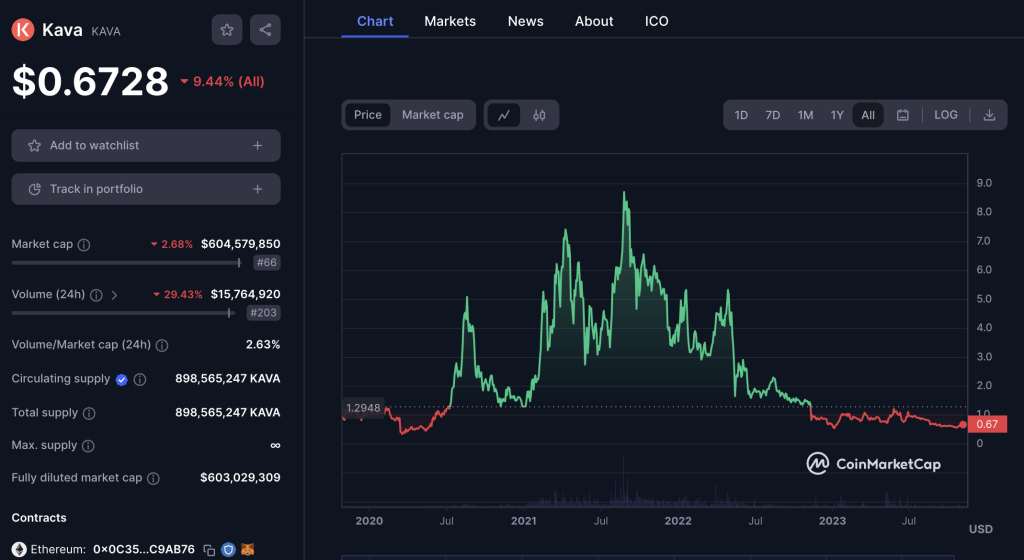Open the calendar date range picker

coord(903,115)
